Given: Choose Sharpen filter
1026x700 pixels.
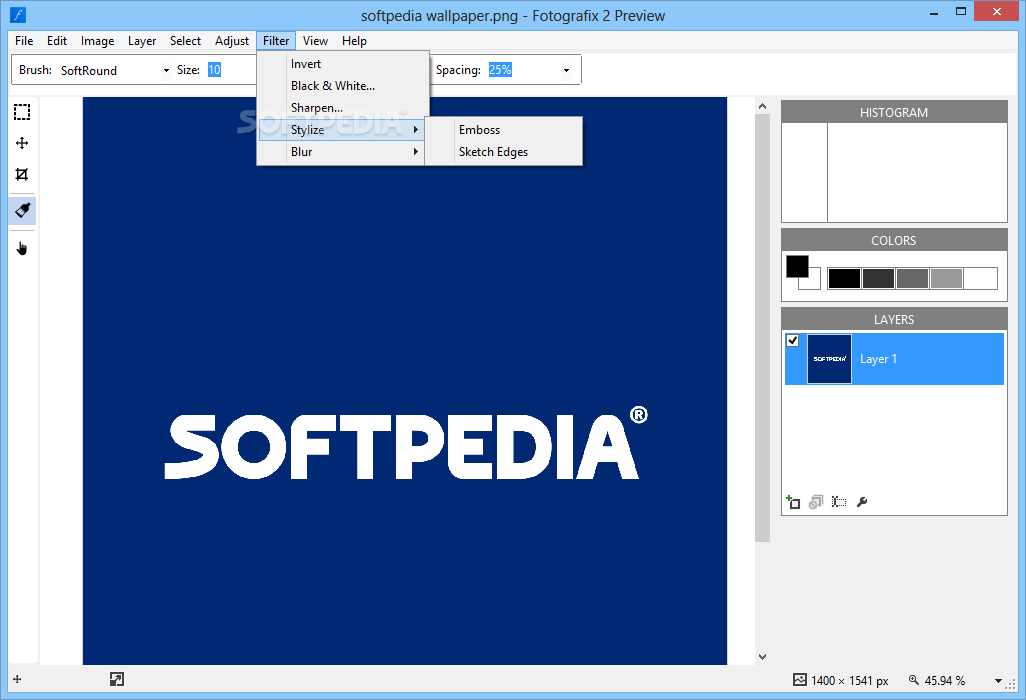Looking at the screenshot, I should coord(343,107).
